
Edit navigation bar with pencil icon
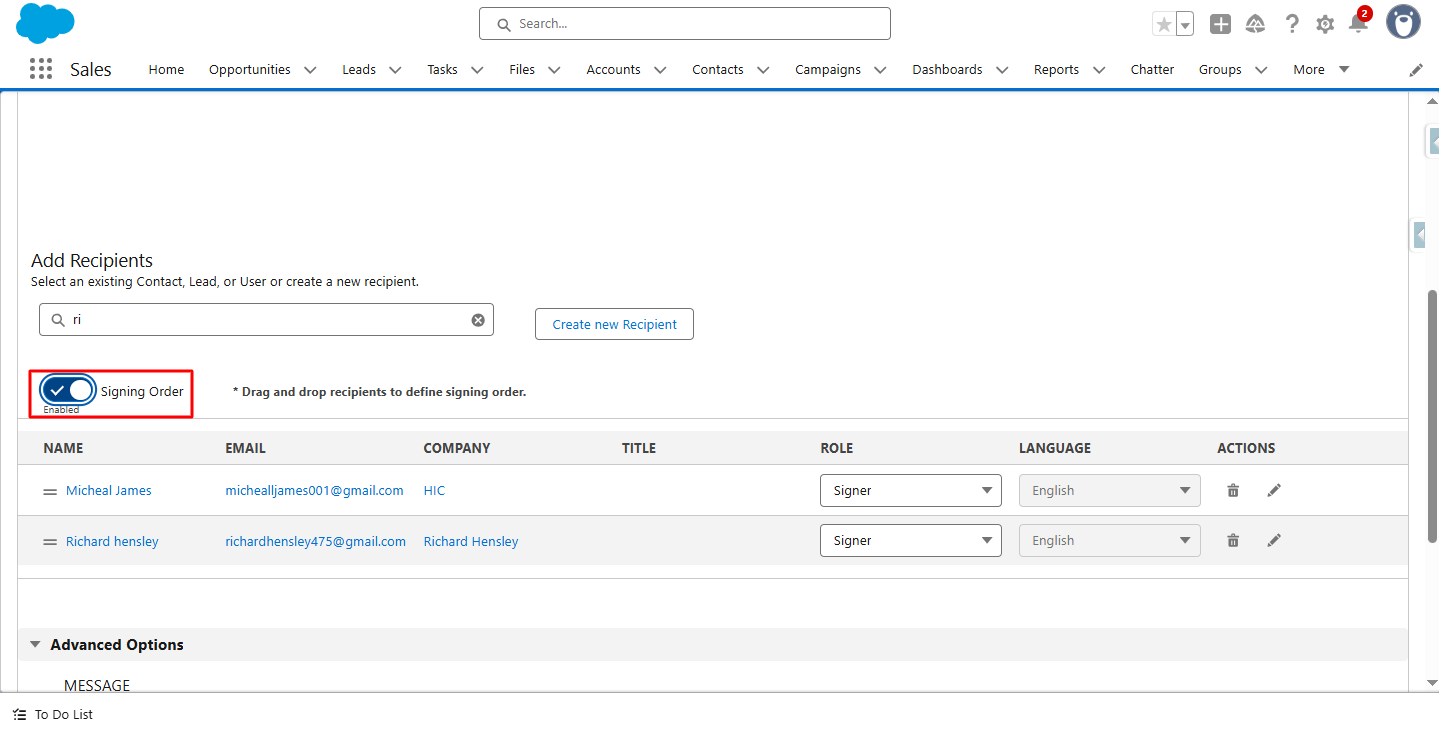1416,70
